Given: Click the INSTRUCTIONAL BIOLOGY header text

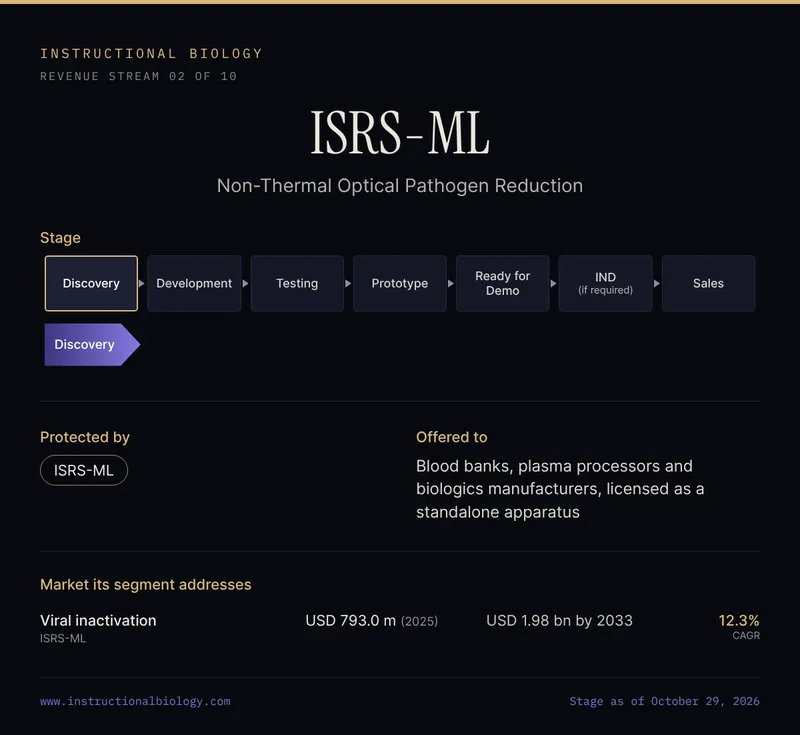Looking at the screenshot, I should pos(152,54).
